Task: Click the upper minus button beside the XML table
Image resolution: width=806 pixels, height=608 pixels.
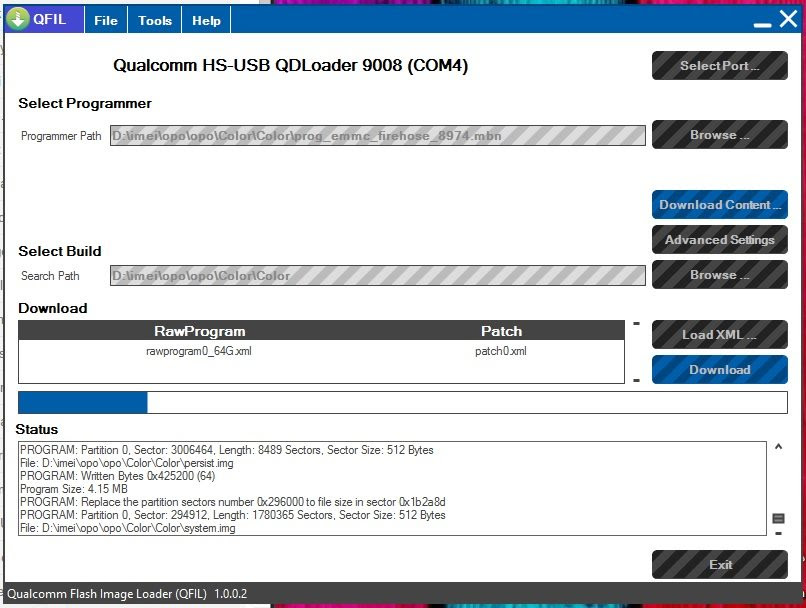Action: click(x=636, y=324)
